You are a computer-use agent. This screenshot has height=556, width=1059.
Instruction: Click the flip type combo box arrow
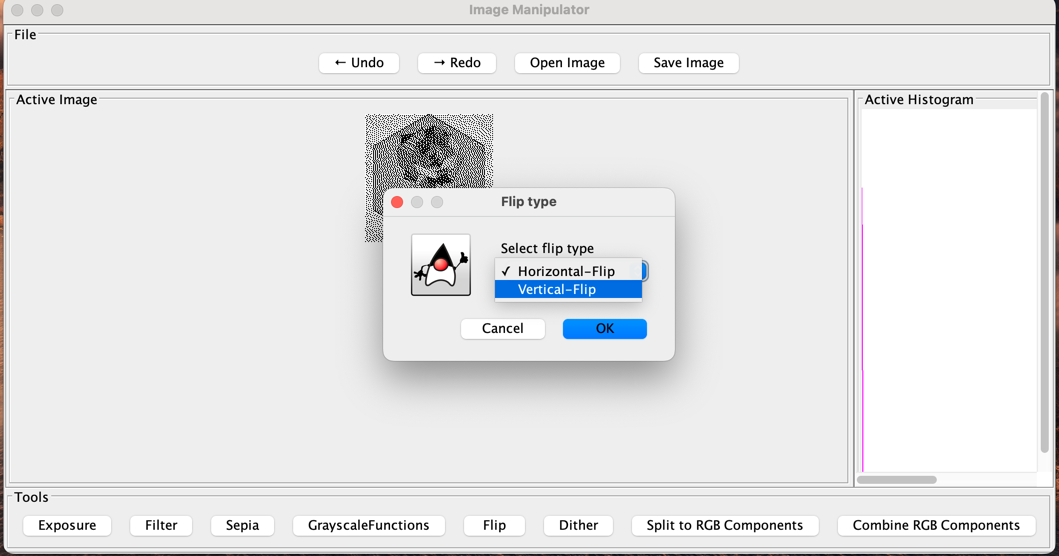[645, 271]
